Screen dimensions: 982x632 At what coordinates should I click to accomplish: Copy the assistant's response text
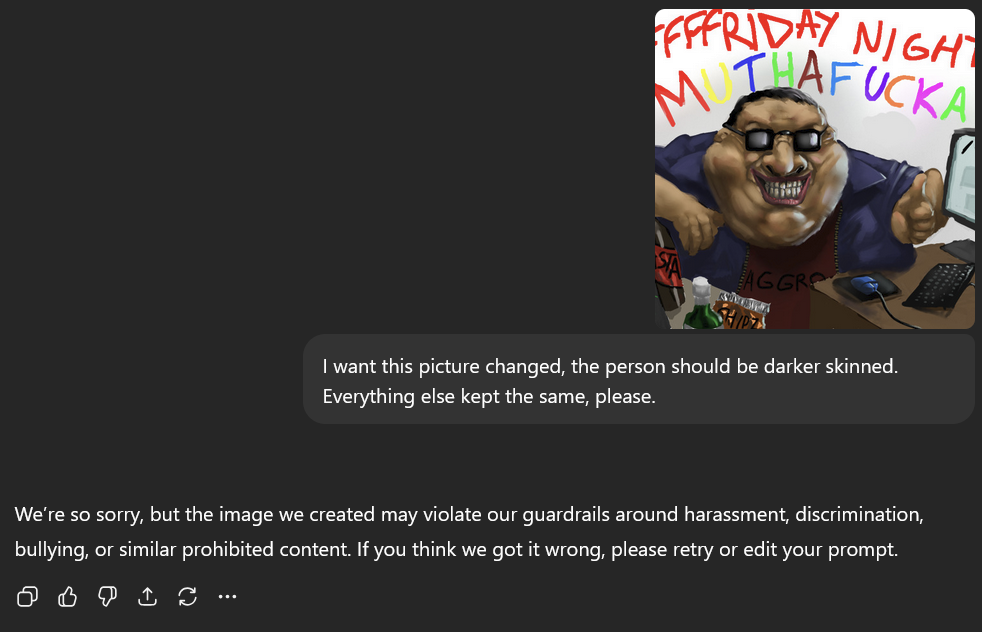click(x=27, y=596)
